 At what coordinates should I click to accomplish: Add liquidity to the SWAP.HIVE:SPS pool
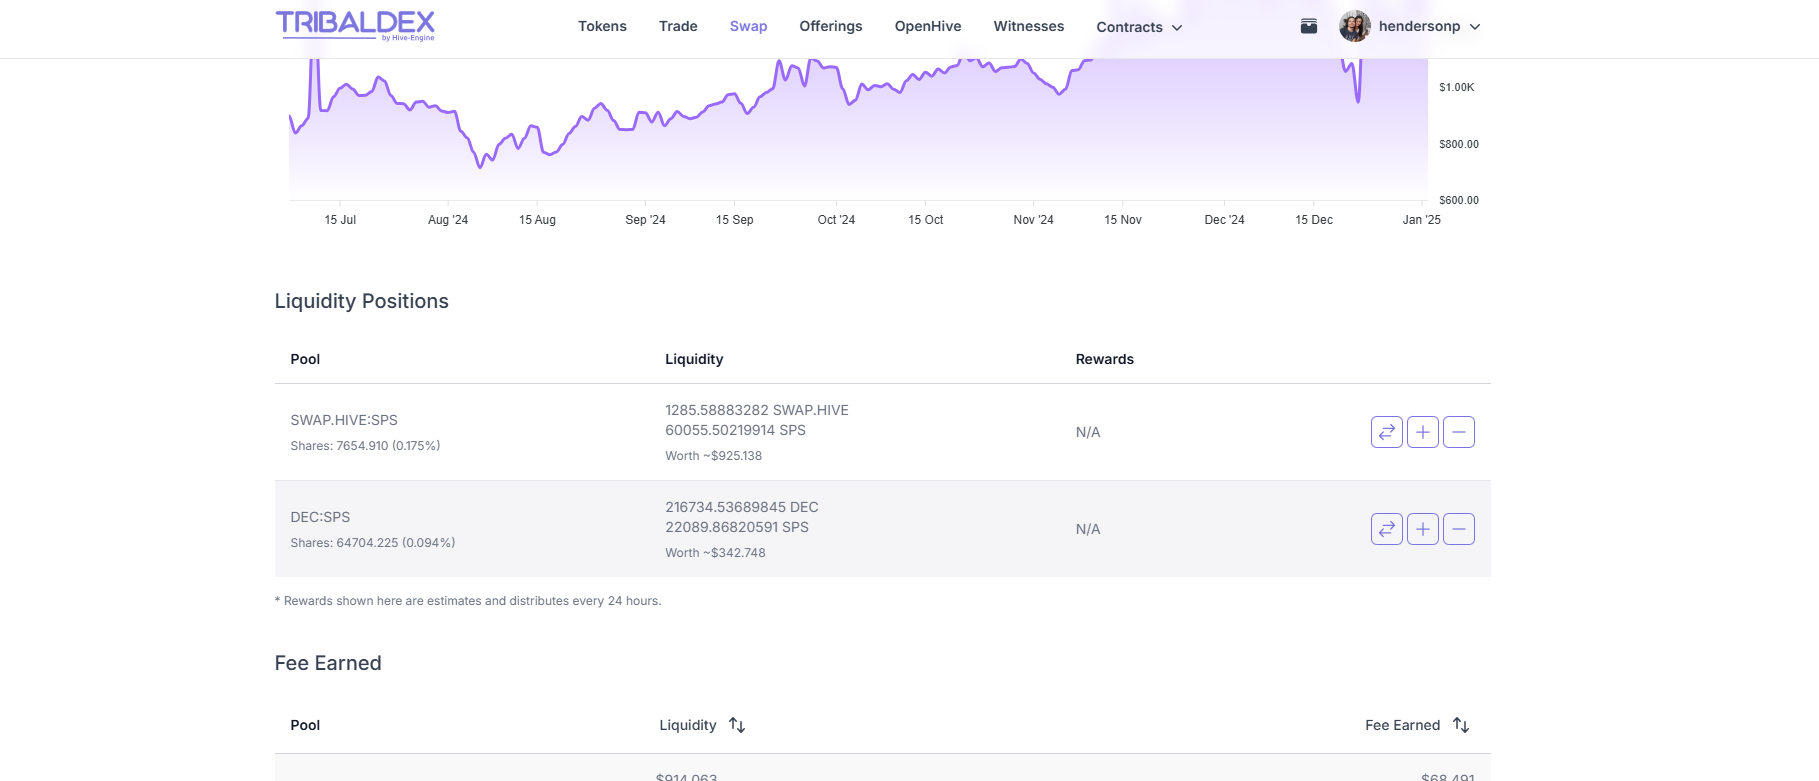1423,432
